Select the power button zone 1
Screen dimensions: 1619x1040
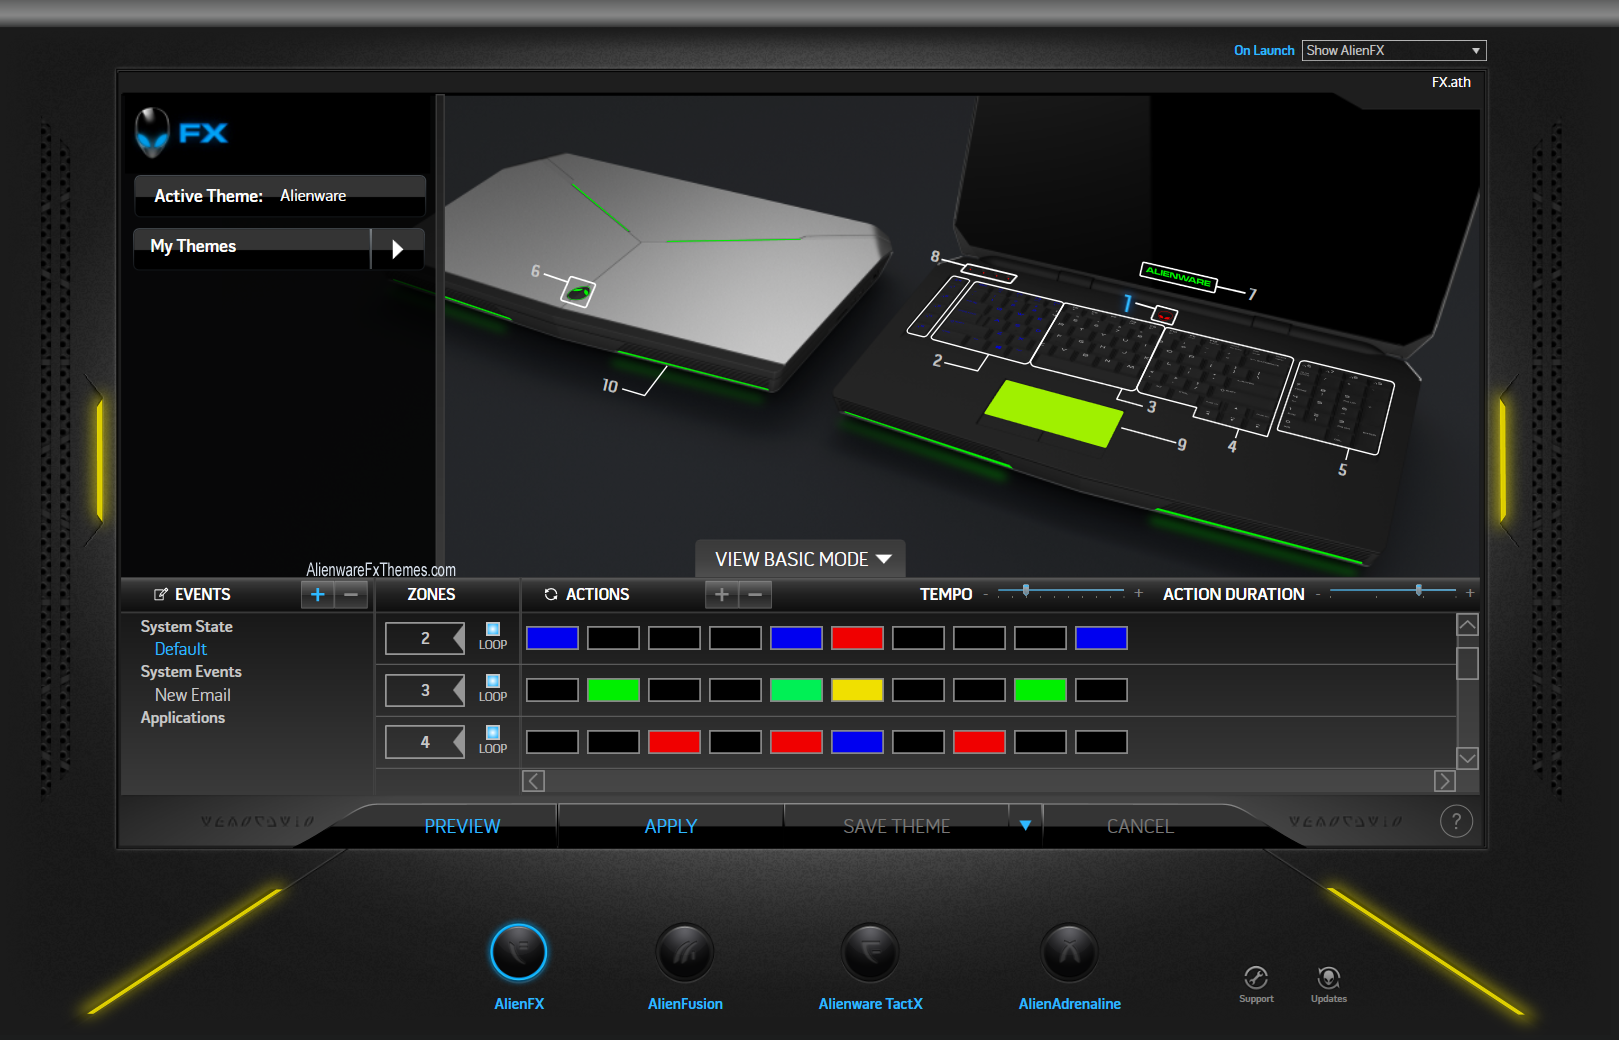tap(1164, 315)
